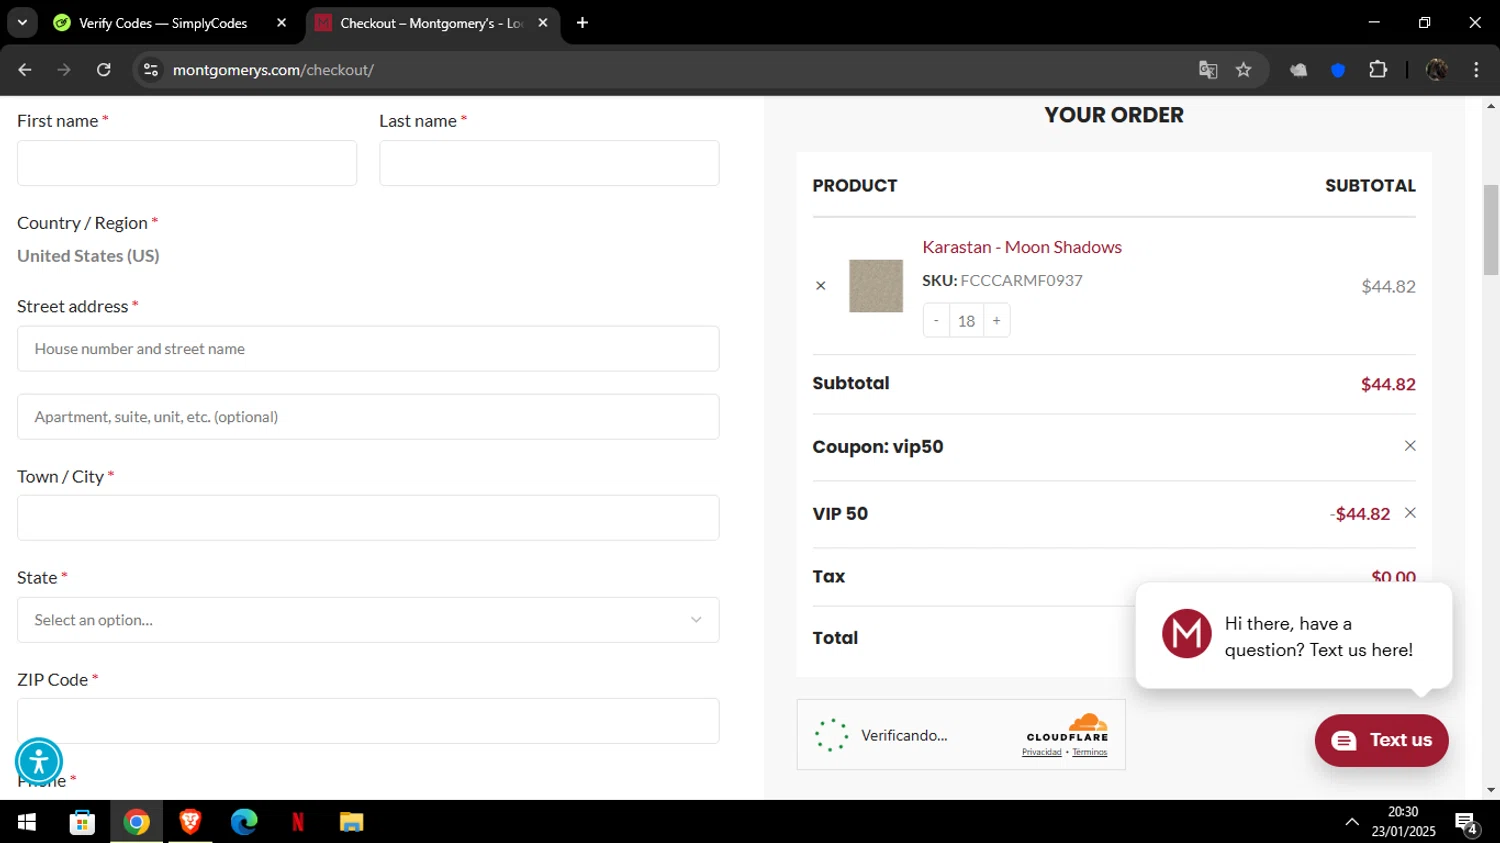Open the chat bubble message
This screenshot has height=843, width=1500.
pyautogui.click(x=1294, y=636)
